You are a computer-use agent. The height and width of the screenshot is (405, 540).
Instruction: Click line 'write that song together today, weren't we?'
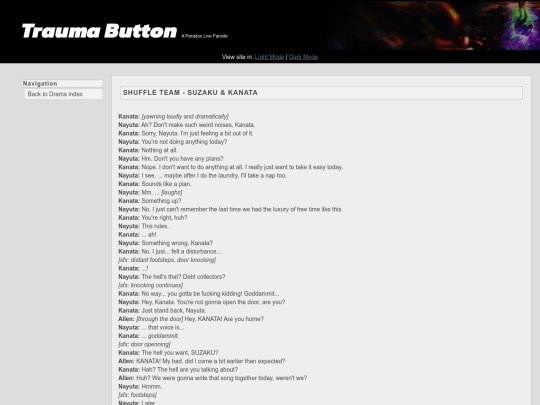tap(251, 378)
